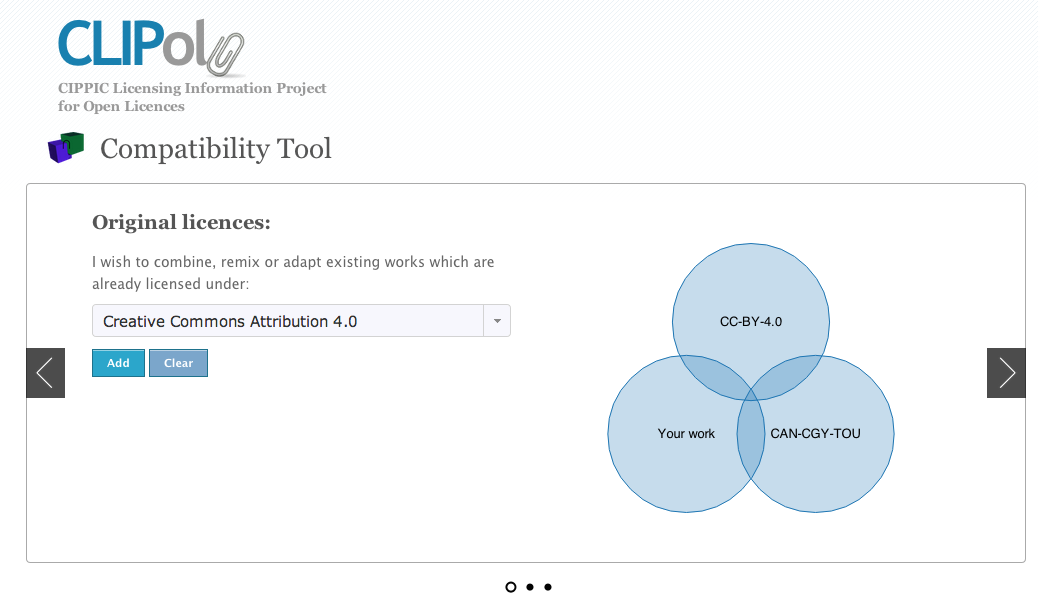
Task: Click the 'I wish to combine' instruction text
Action: pyautogui.click(x=293, y=272)
